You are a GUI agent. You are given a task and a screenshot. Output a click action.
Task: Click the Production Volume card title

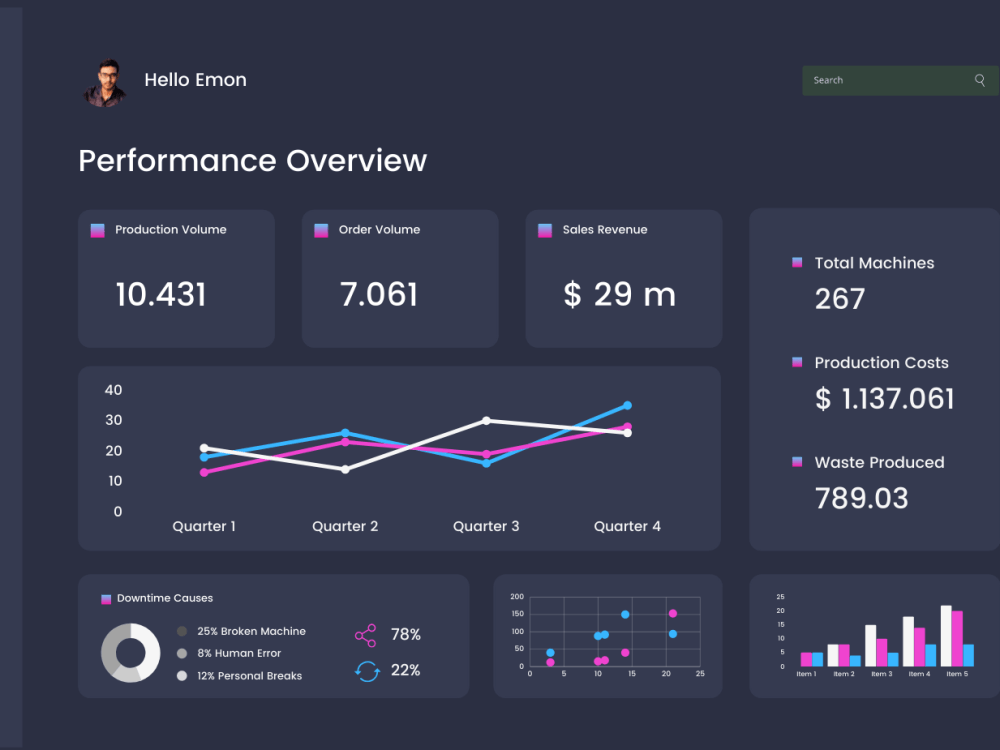coord(170,230)
